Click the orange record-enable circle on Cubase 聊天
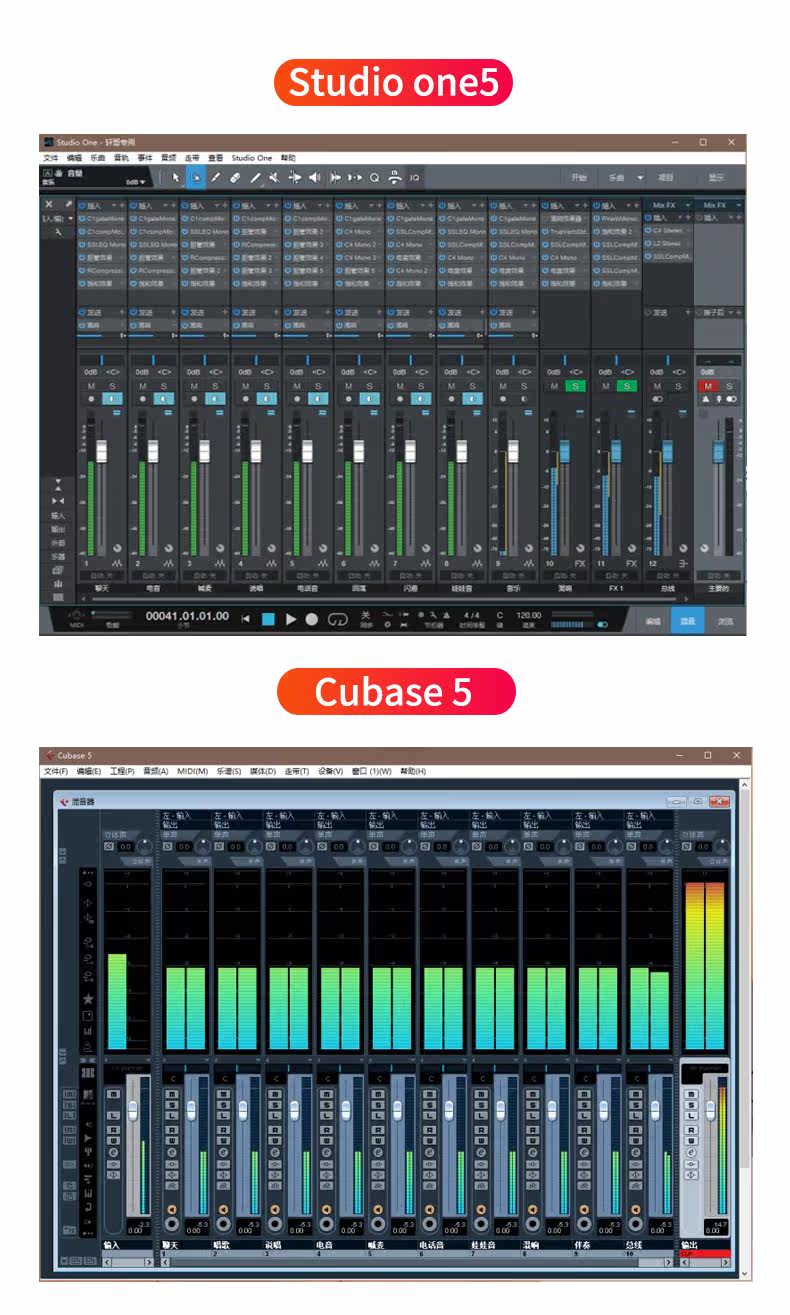Image resolution: width=790 pixels, height=1315 pixels. tap(171, 1209)
